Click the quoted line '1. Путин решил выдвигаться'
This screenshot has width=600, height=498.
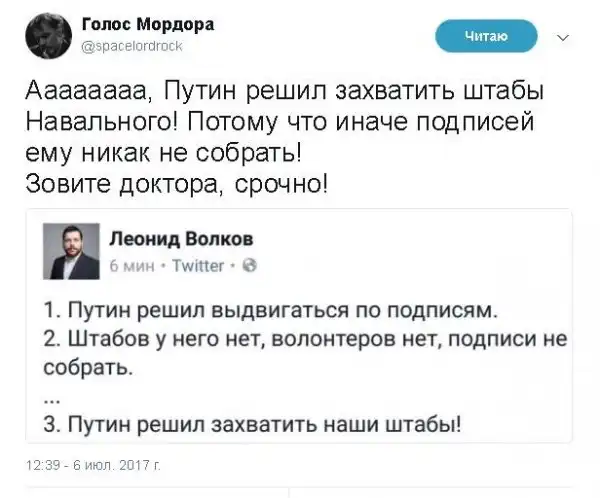(269, 308)
